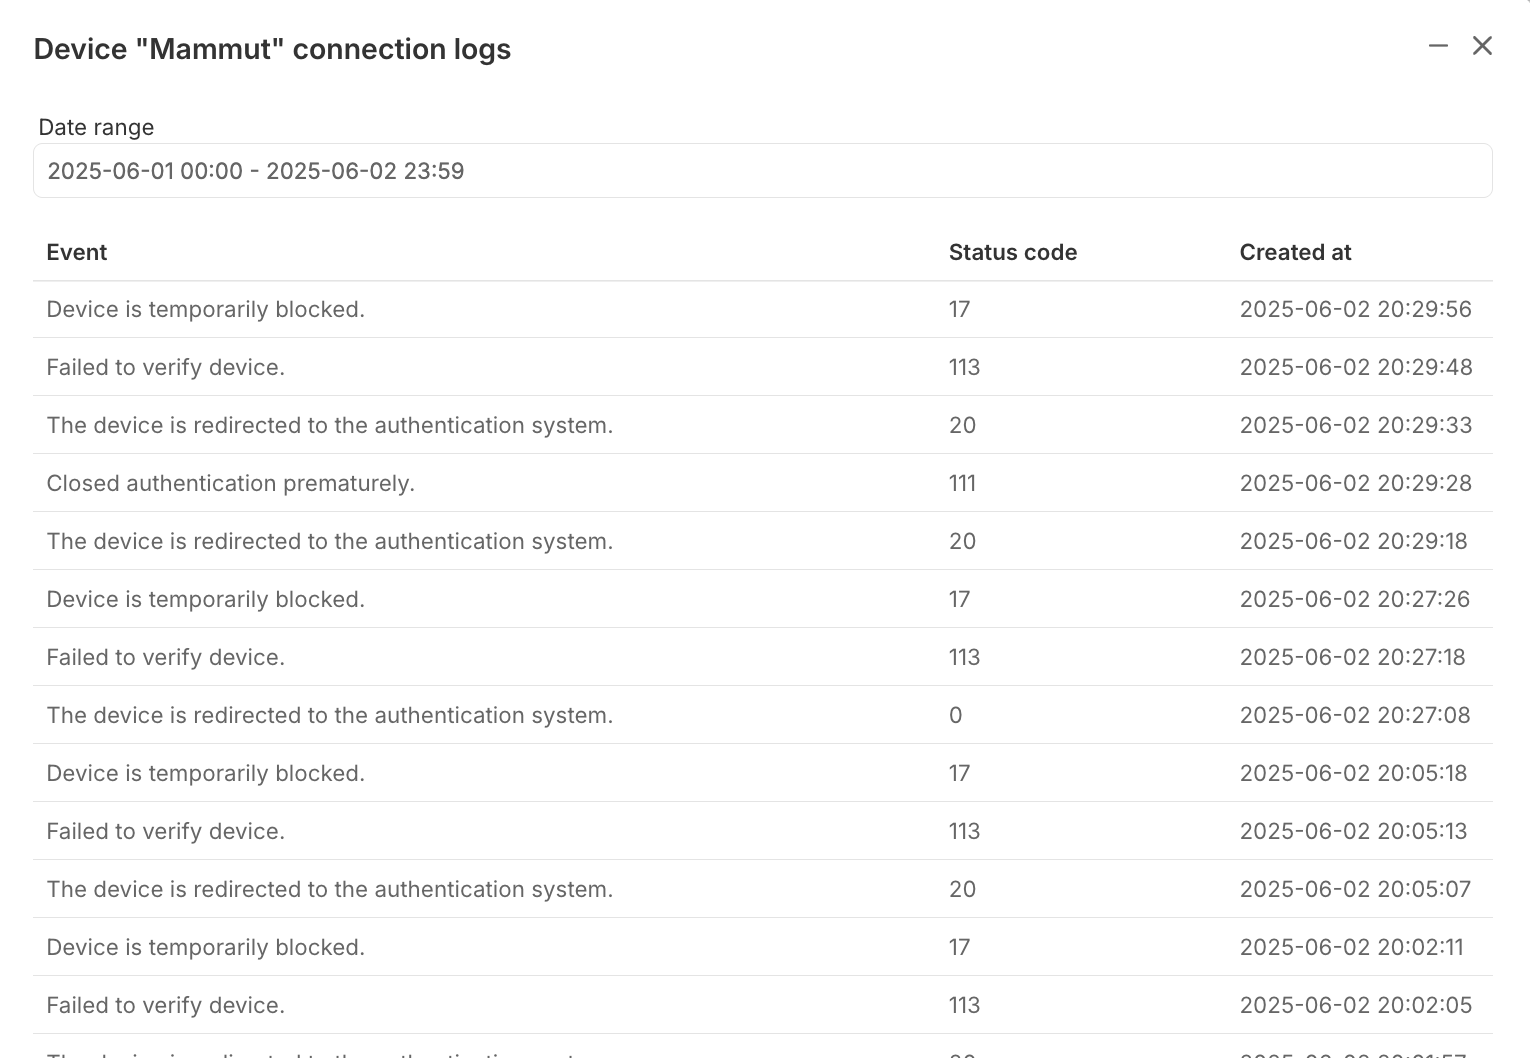This screenshot has height=1064, width=1530.
Task: Select the row with status code 0
Action: [763, 716]
